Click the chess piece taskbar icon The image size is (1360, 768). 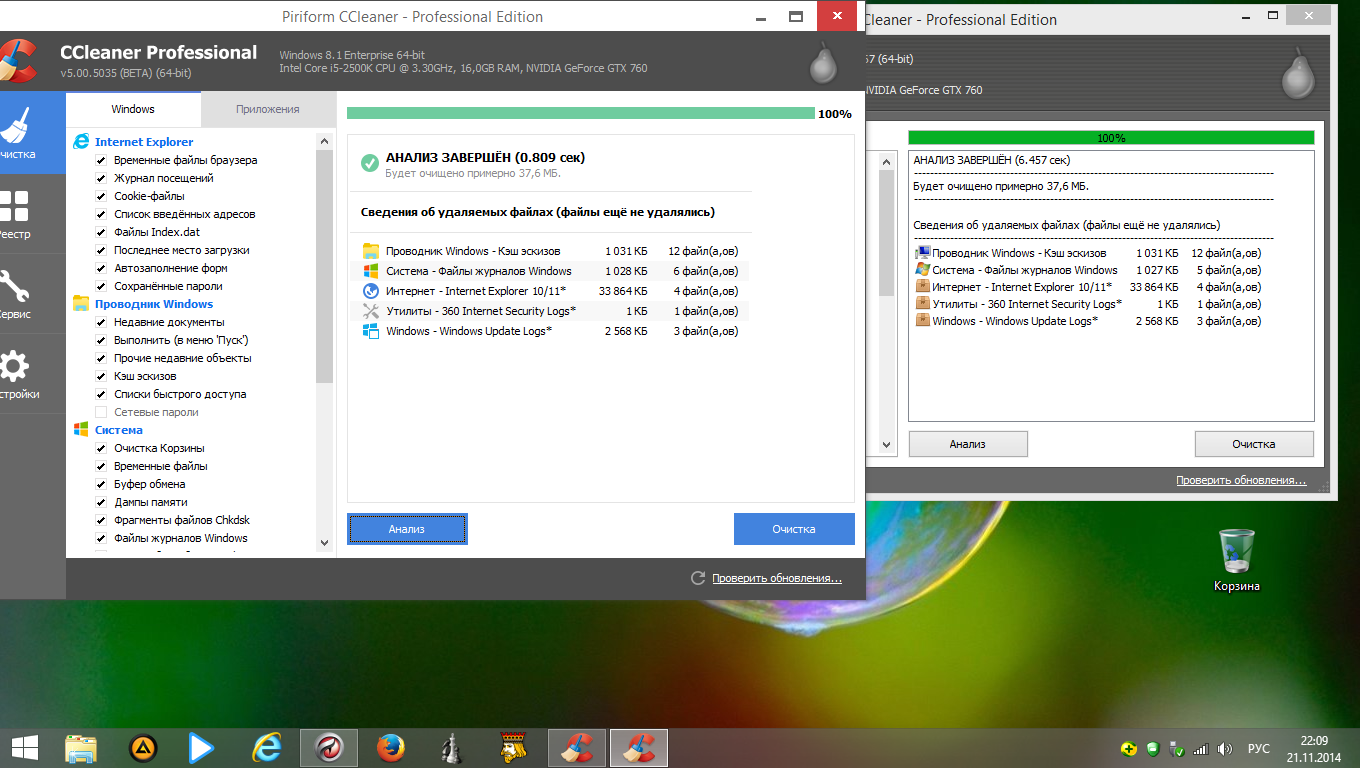click(x=452, y=748)
